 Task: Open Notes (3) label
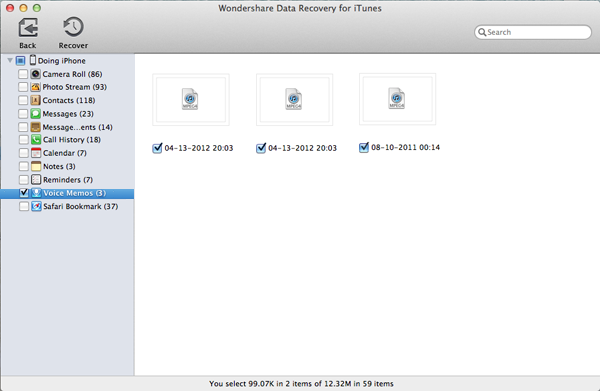59,167
